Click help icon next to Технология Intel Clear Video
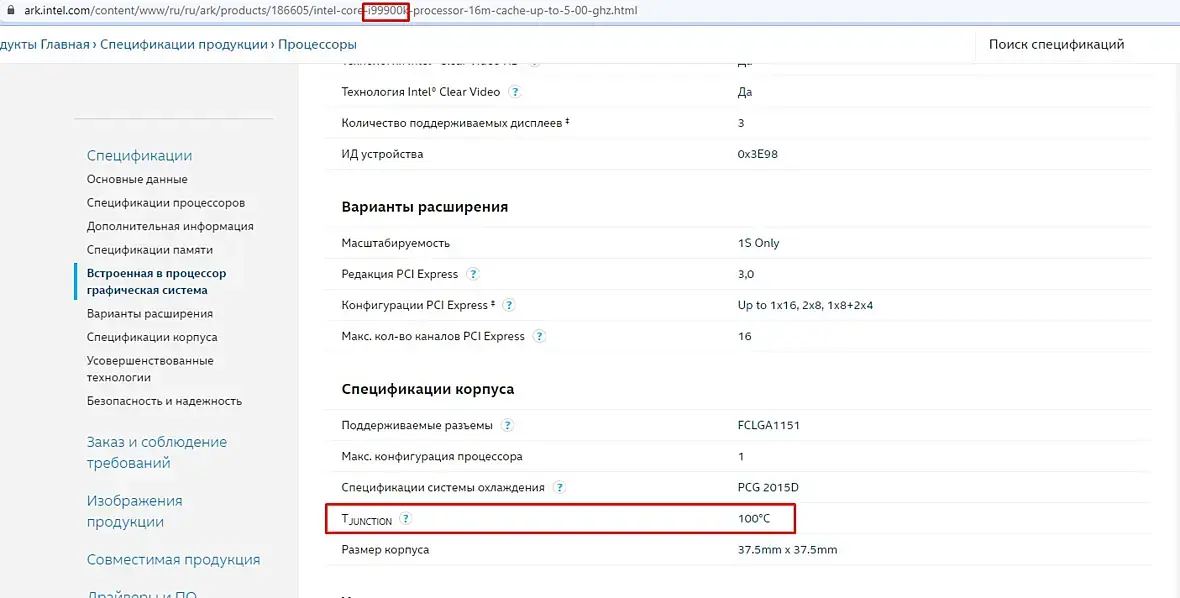1180x598 pixels. point(515,92)
